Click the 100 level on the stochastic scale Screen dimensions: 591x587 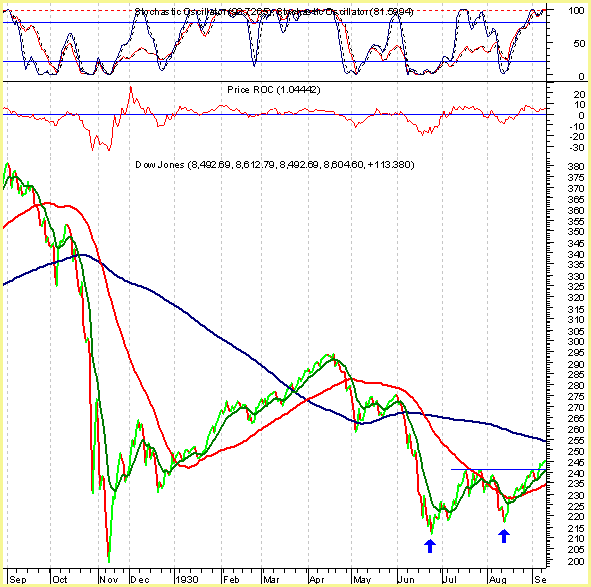(x=576, y=11)
